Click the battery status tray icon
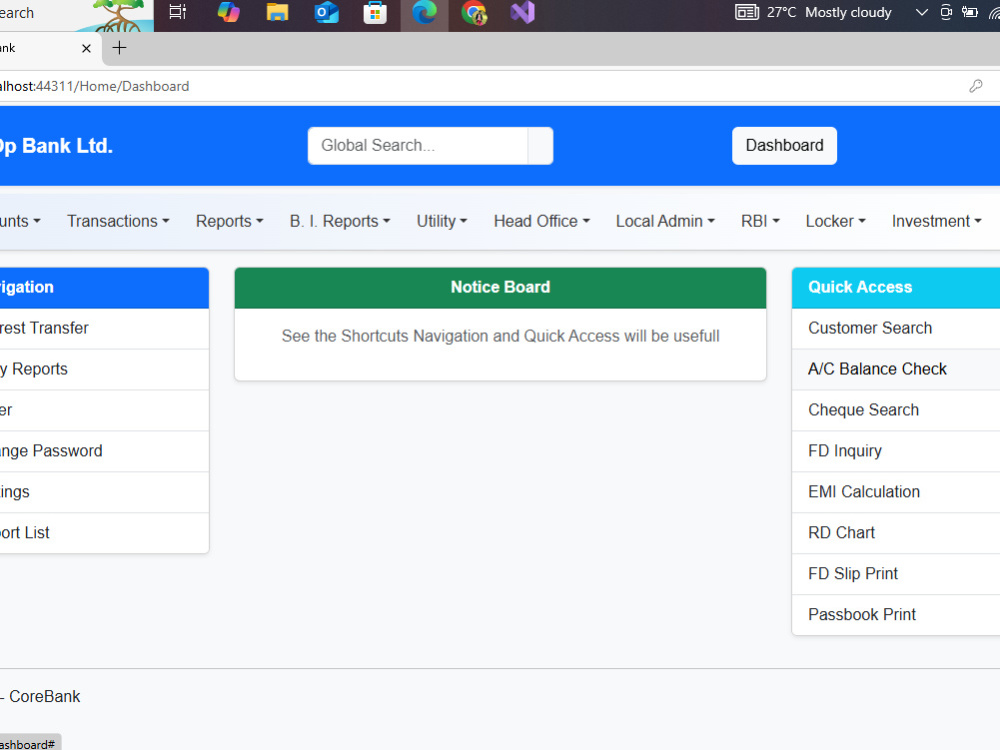Image resolution: width=1000 pixels, height=750 pixels. [x=969, y=12]
